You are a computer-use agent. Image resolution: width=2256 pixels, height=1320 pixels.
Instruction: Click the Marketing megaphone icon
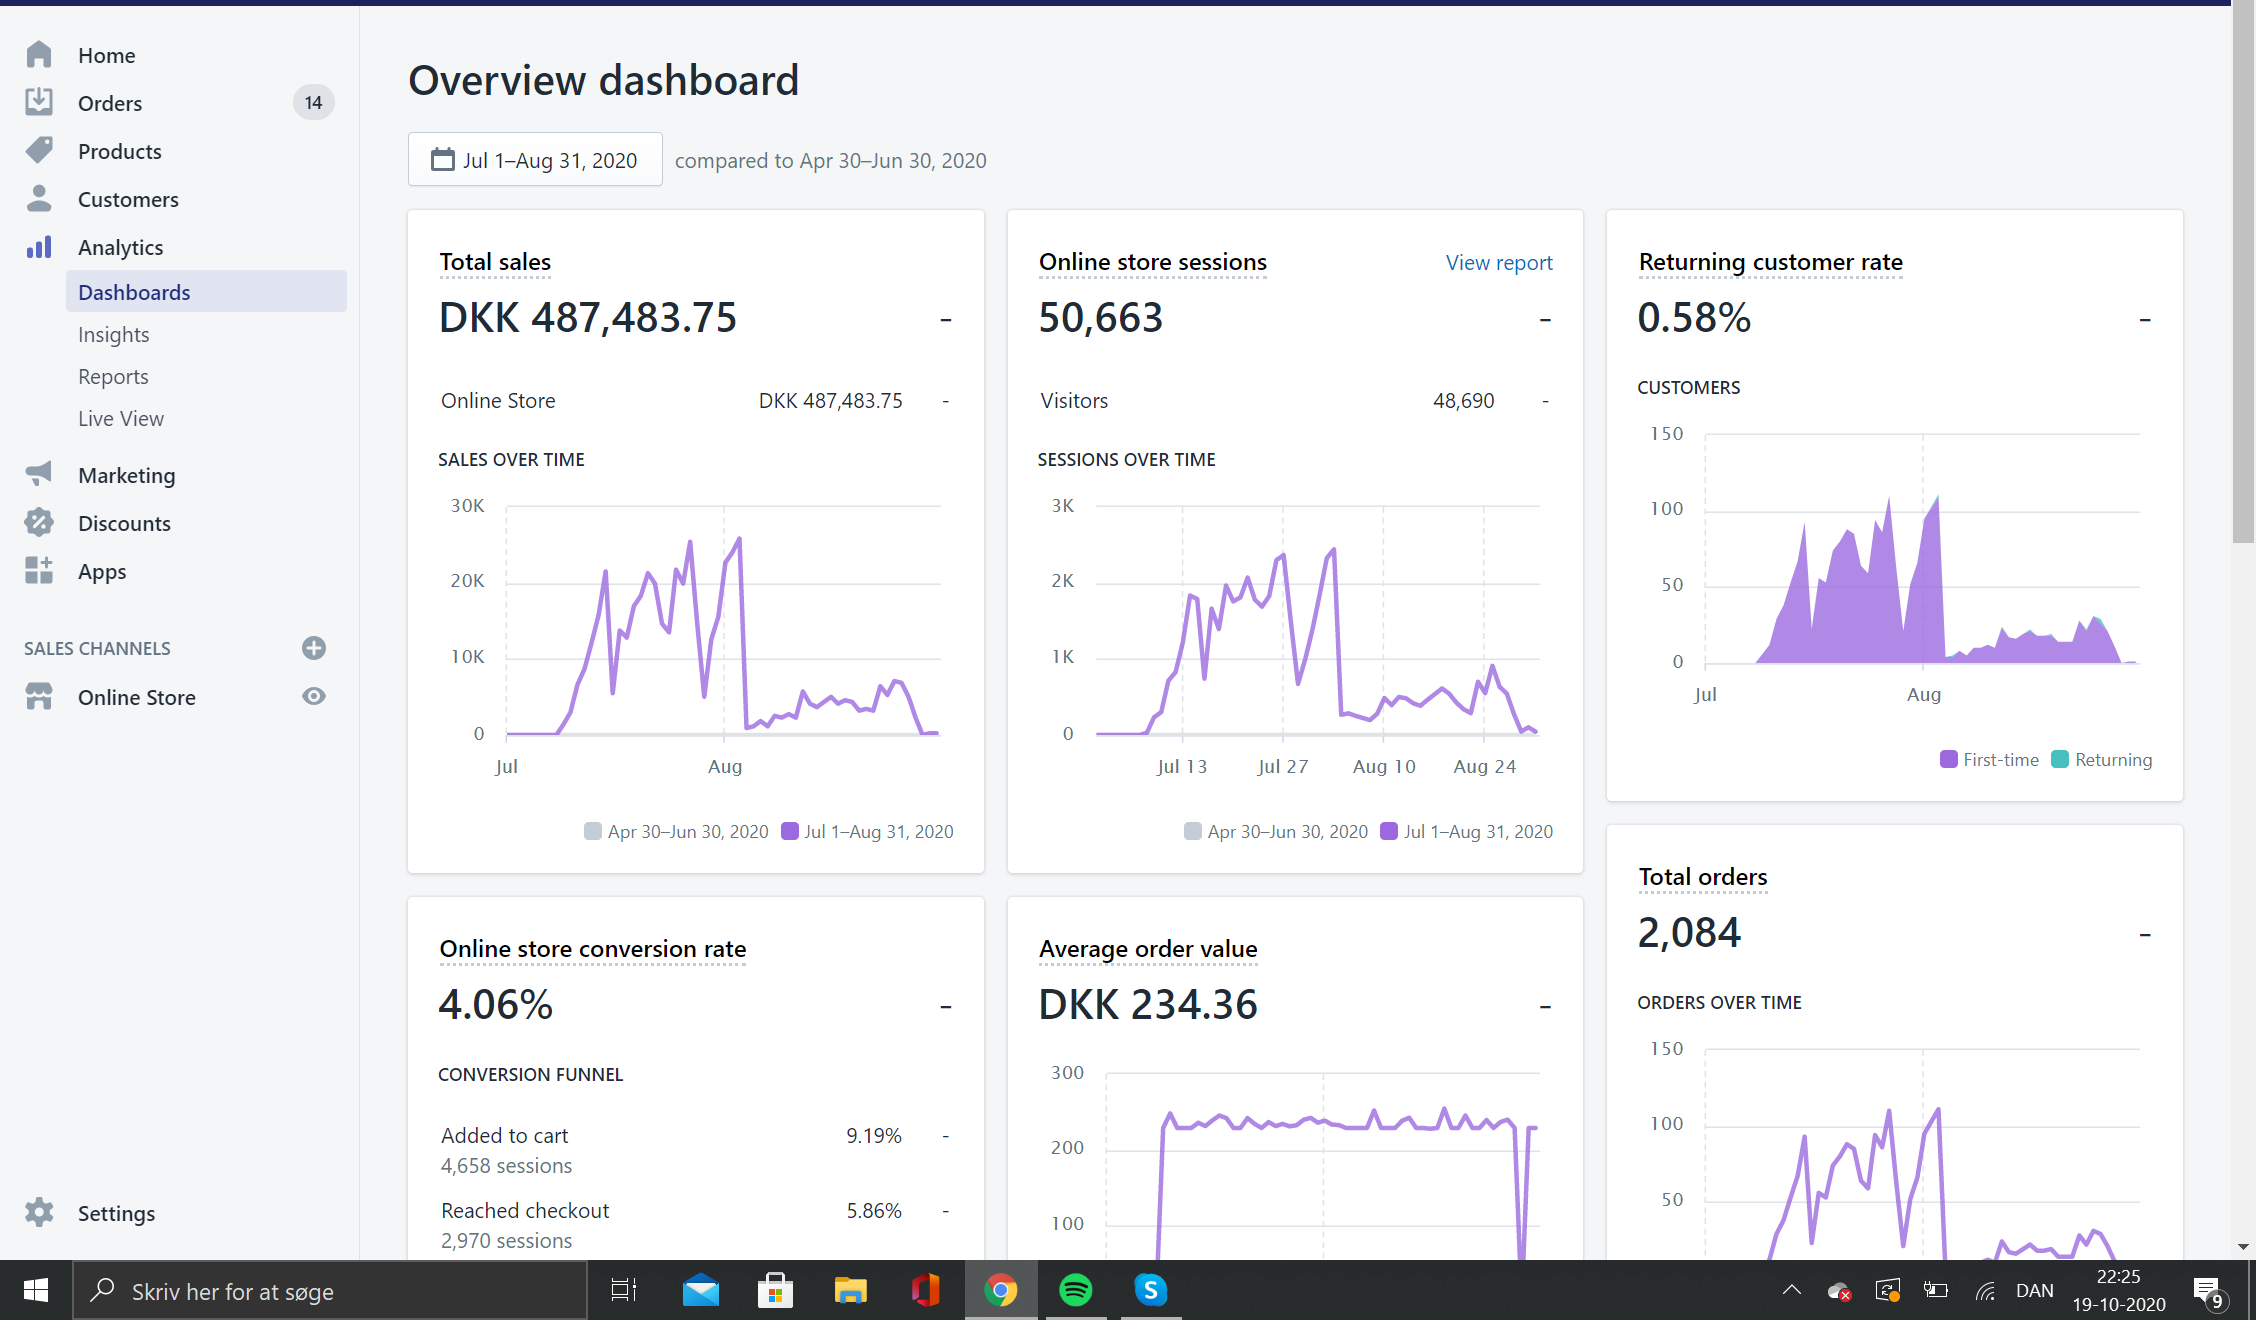pyautogui.click(x=39, y=474)
